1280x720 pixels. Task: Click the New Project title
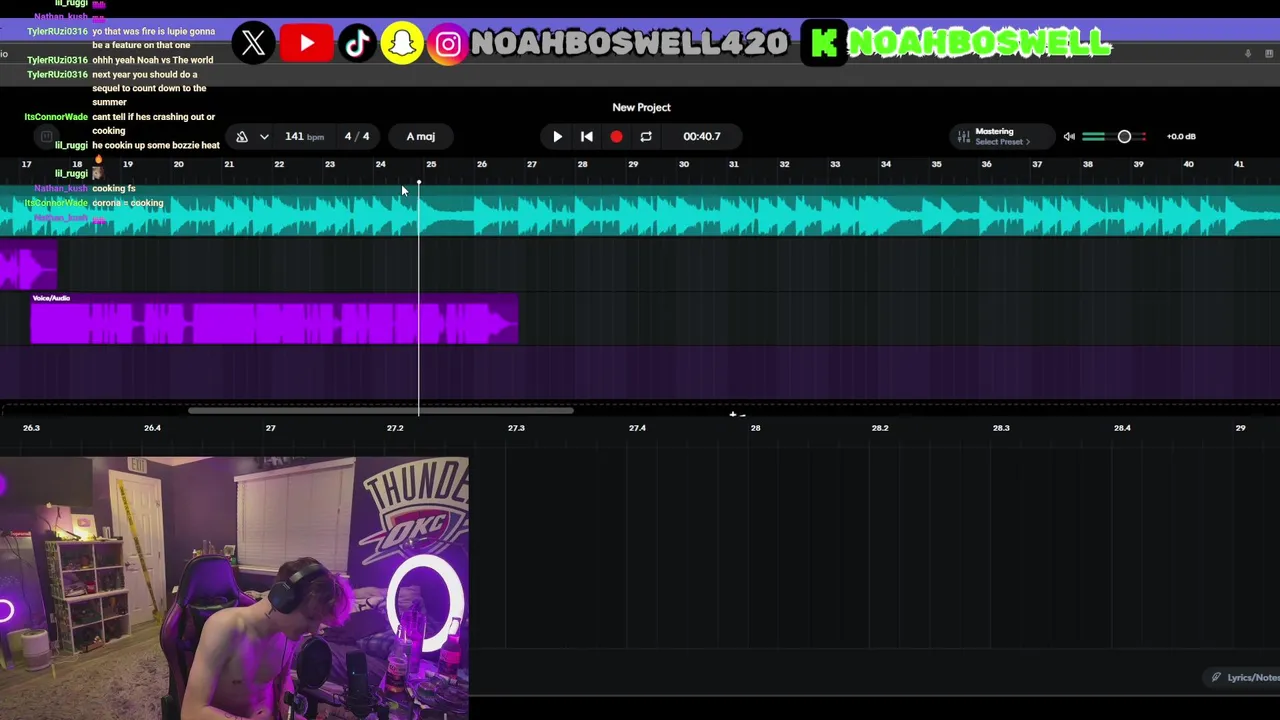(x=641, y=107)
